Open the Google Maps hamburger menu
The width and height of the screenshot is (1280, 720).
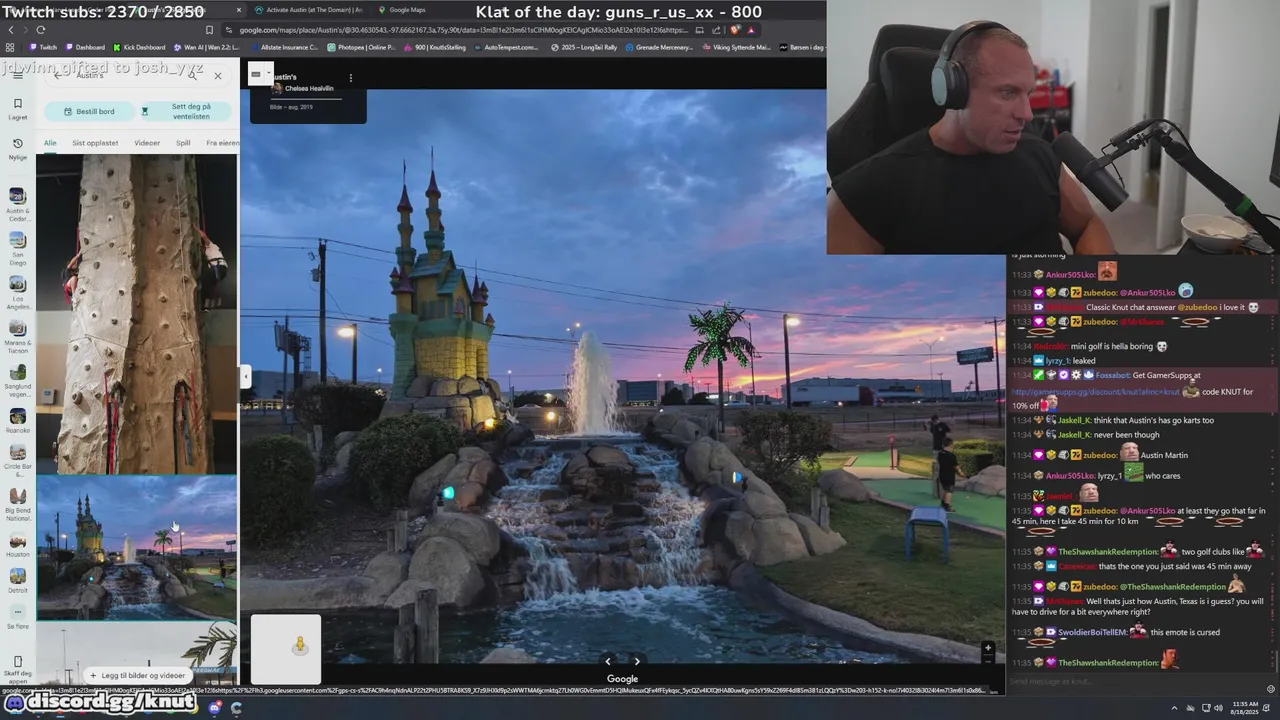pos(17,75)
